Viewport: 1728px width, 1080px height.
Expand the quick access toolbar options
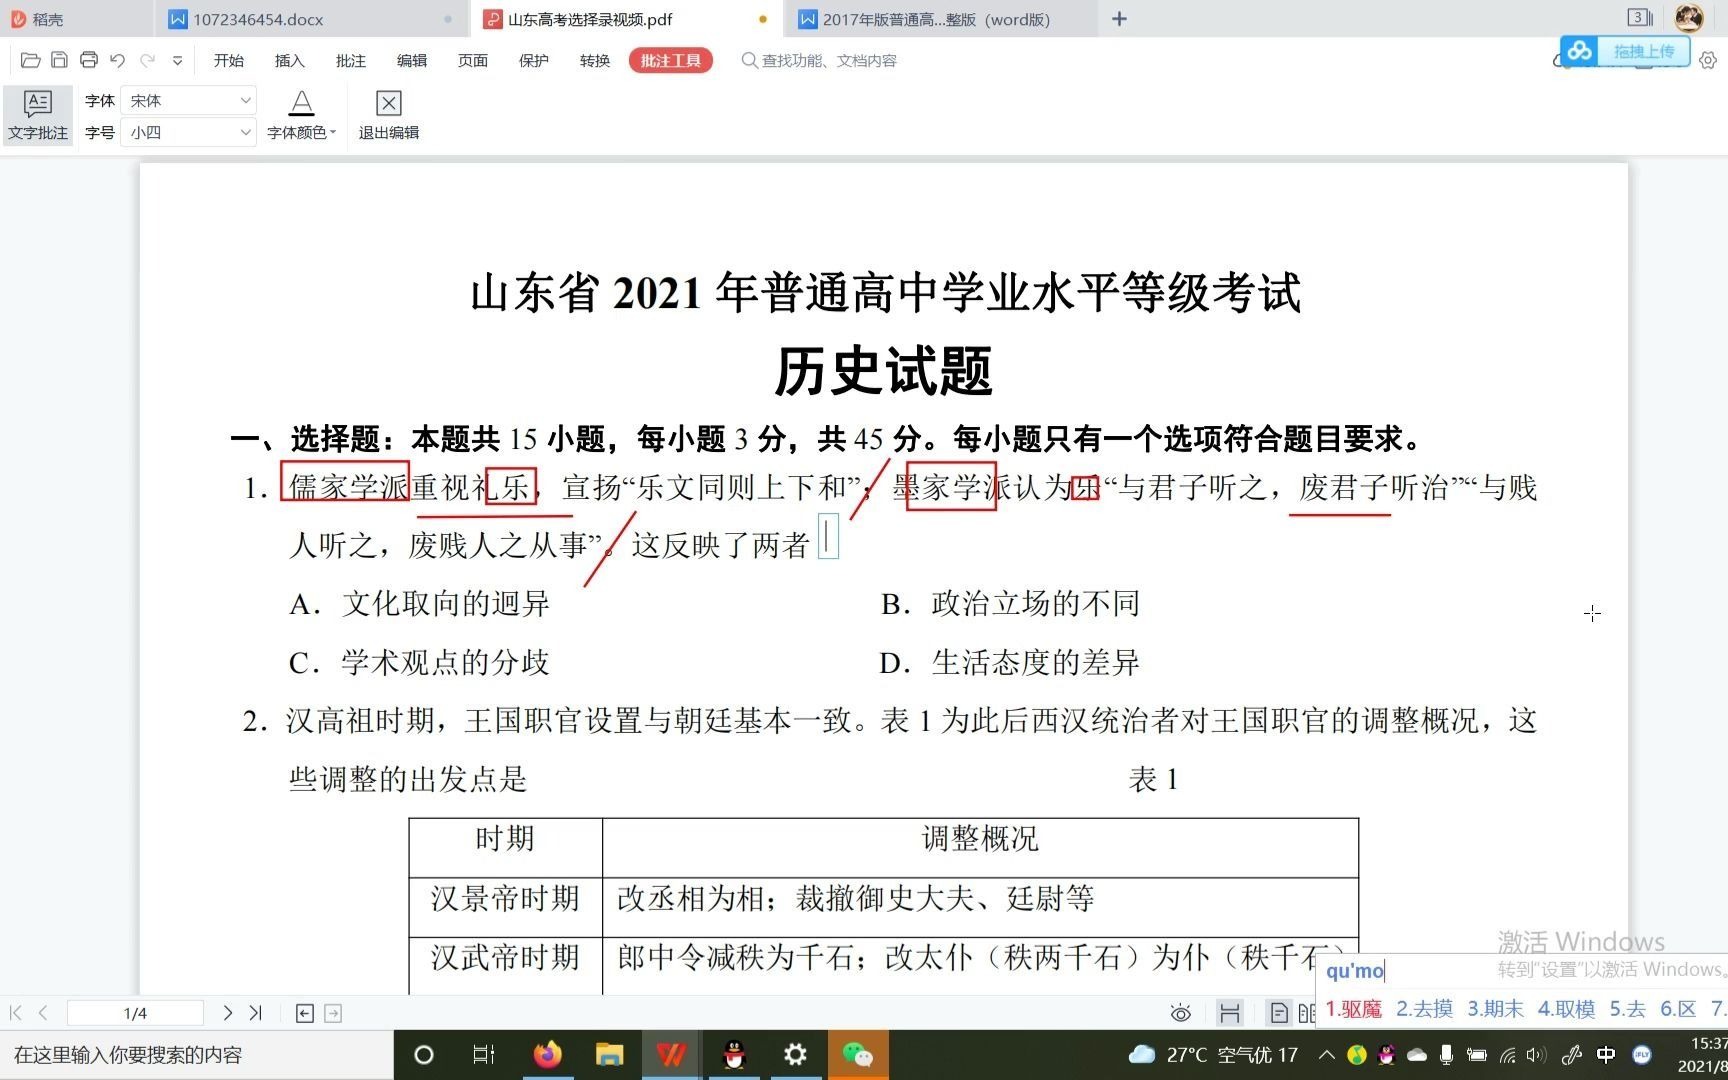(x=177, y=60)
